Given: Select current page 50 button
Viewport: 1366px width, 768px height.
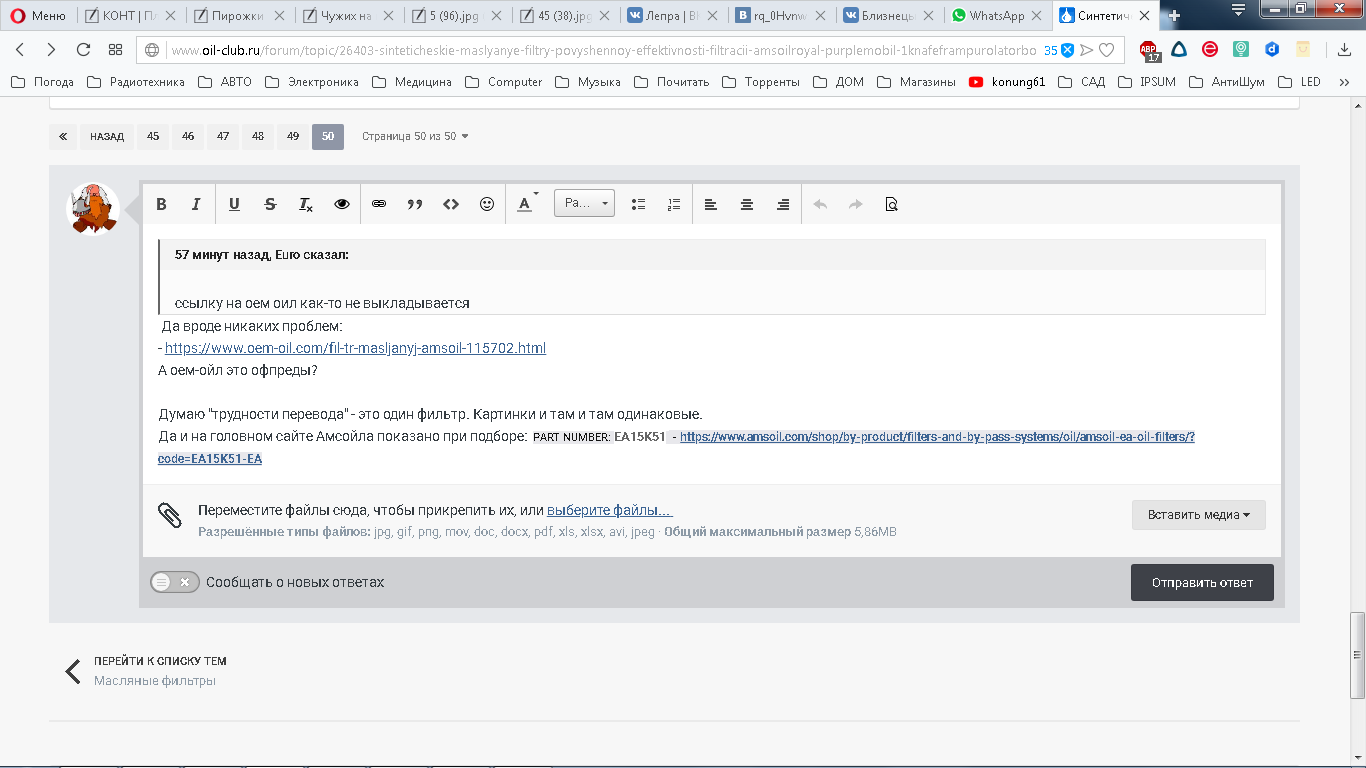Looking at the screenshot, I should pos(328,137).
